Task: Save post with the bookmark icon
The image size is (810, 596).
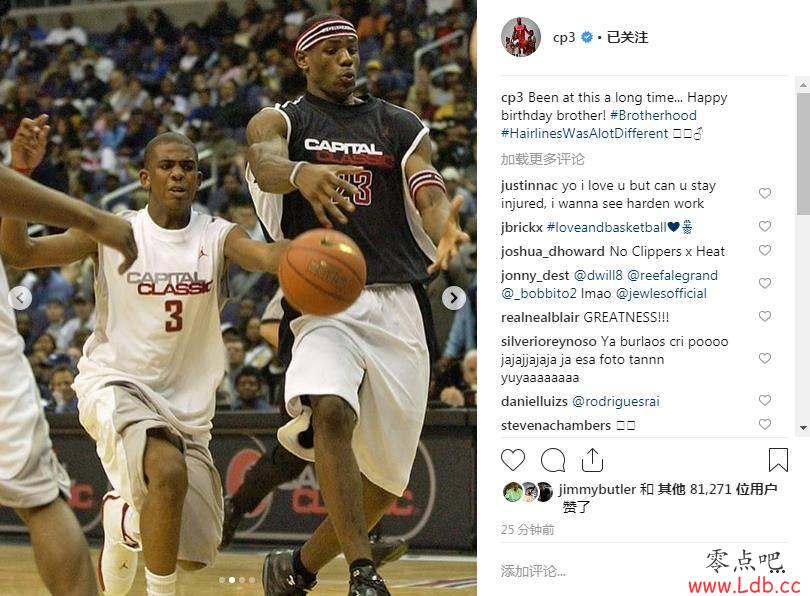Action: (778, 460)
